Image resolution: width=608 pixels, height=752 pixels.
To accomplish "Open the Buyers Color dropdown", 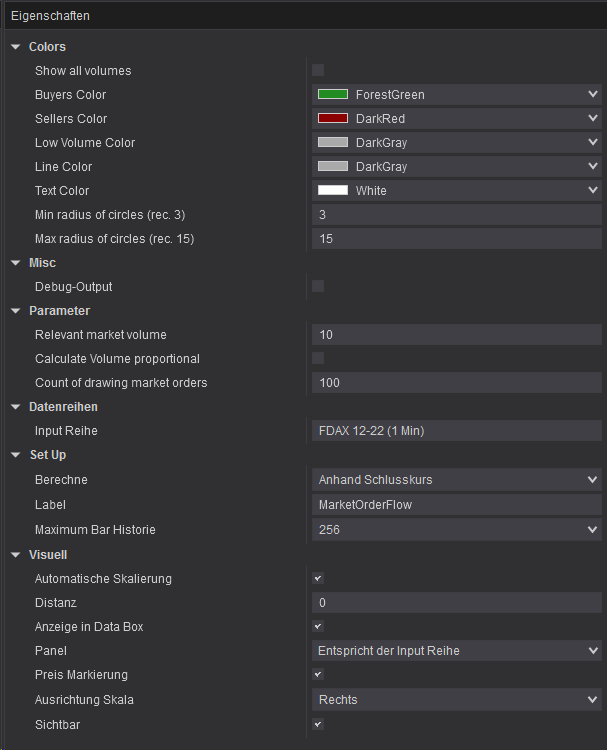I will point(592,95).
